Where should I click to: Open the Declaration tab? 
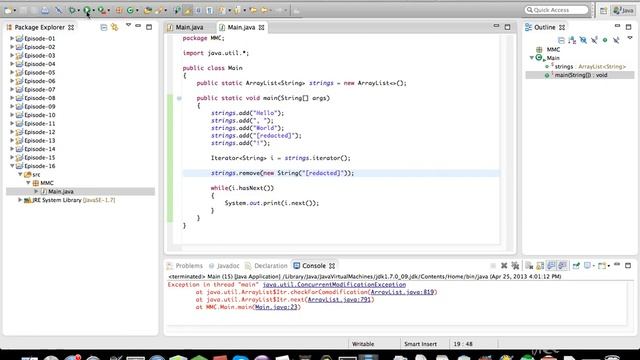tap(266, 266)
